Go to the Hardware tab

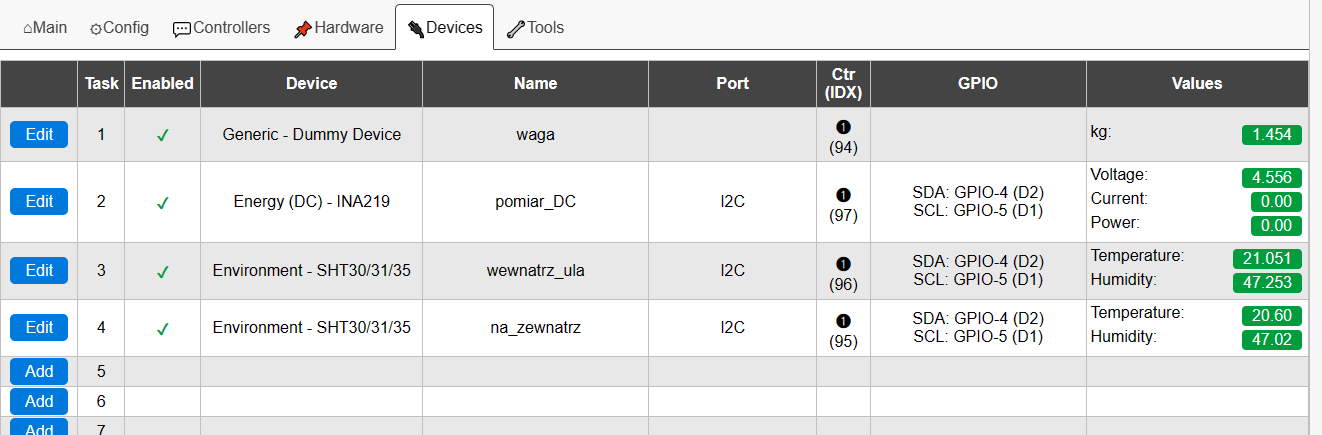click(338, 28)
